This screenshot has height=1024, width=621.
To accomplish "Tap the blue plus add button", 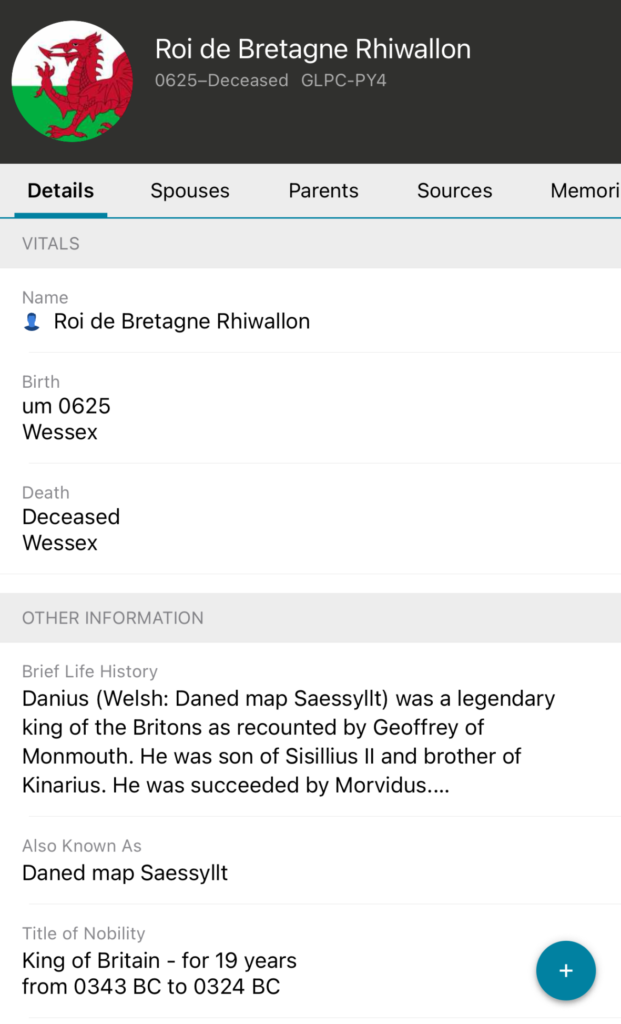I will [x=565, y=971].
